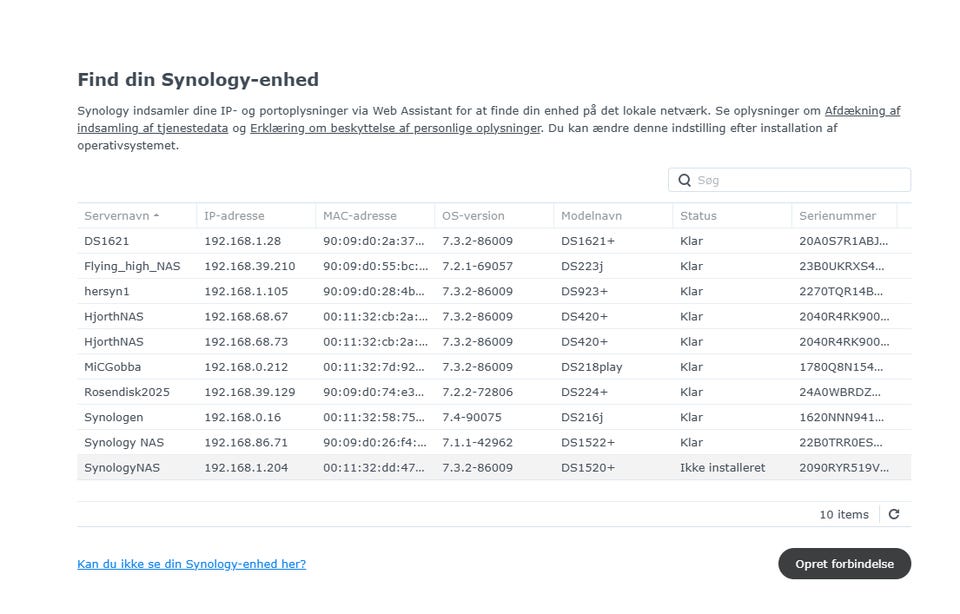Click the magnifying glass search icon
This screenshot has width=960, height=614.
684,180
